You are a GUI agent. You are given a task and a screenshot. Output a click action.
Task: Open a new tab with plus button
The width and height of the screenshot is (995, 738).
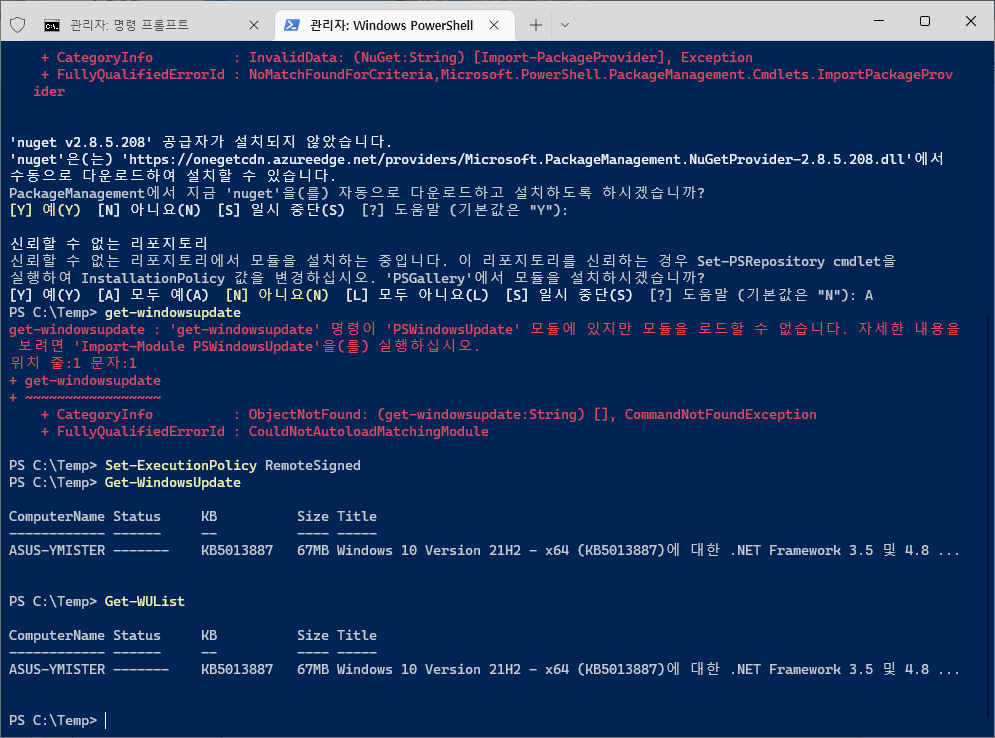[x=536, y=25]
